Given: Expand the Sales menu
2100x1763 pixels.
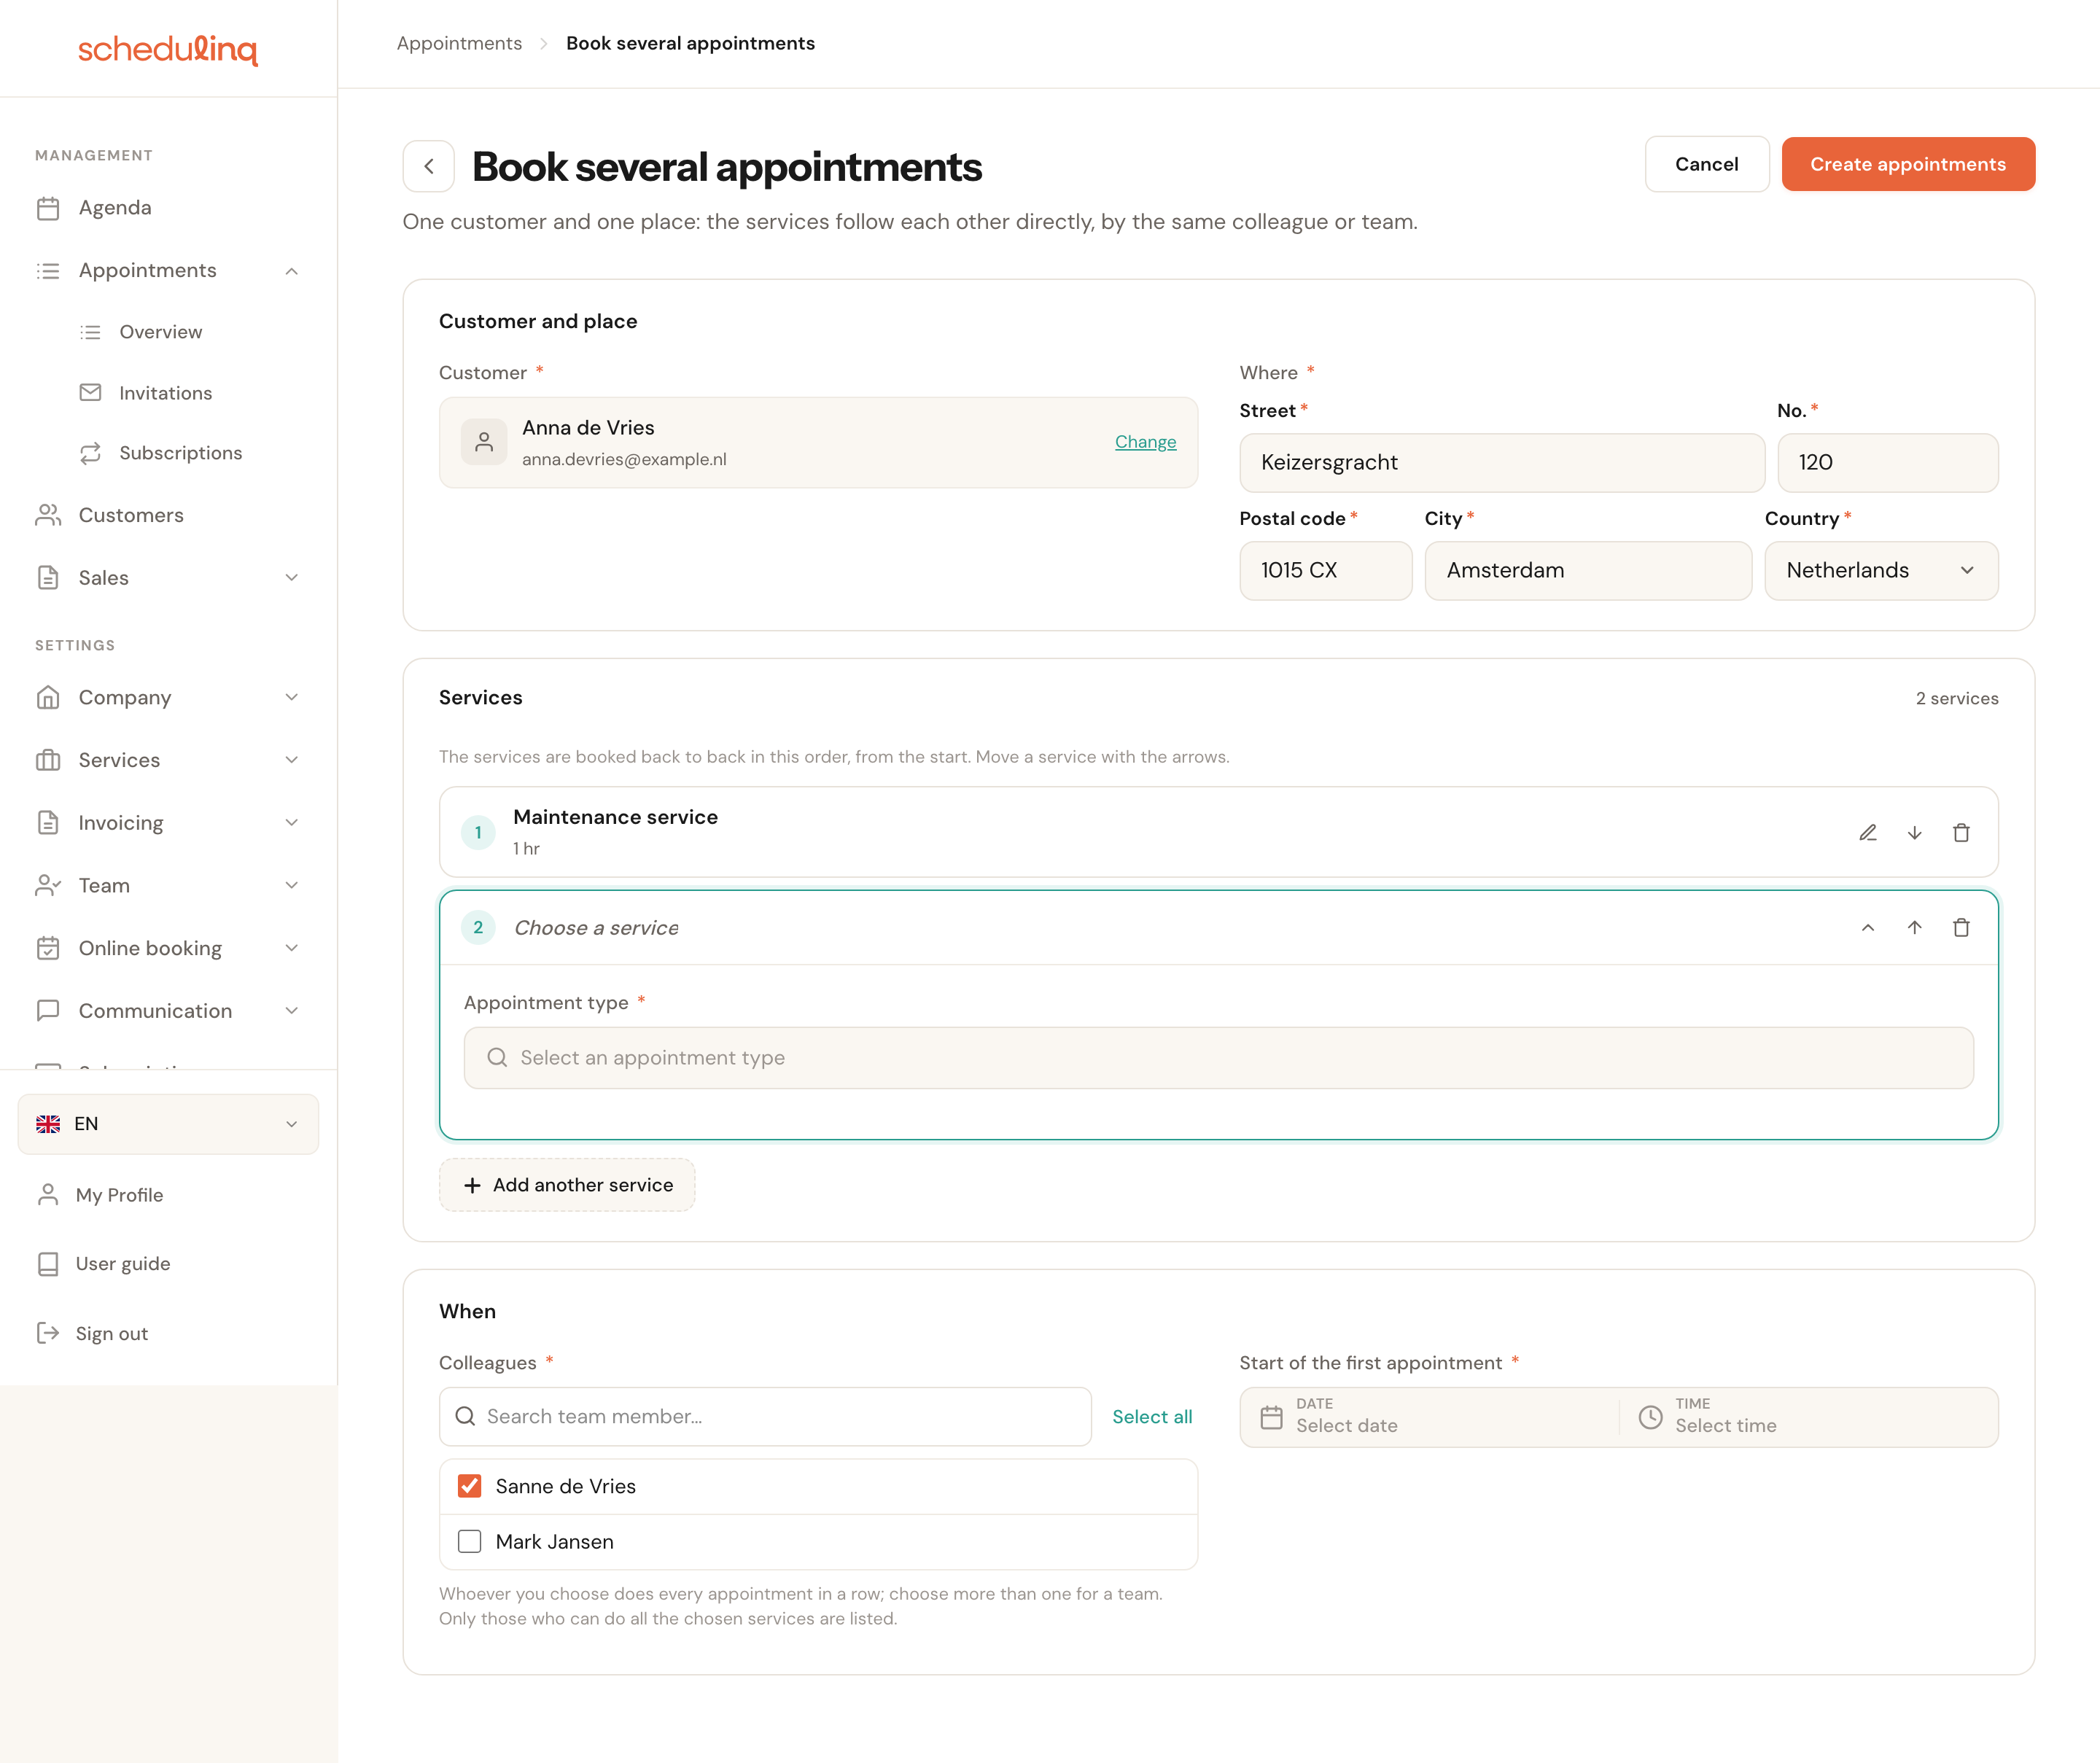Looking at the screenshot, I should (168, 578).
